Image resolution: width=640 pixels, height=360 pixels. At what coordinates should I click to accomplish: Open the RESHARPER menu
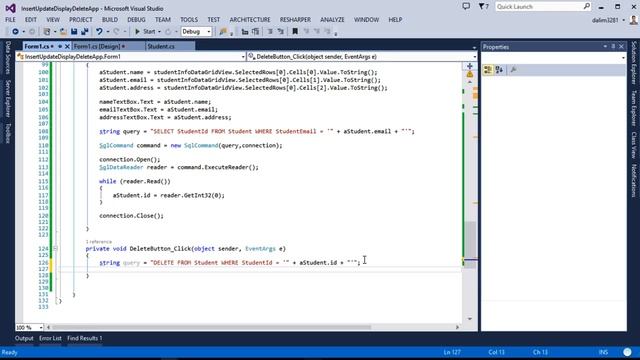tap(295, 20)
